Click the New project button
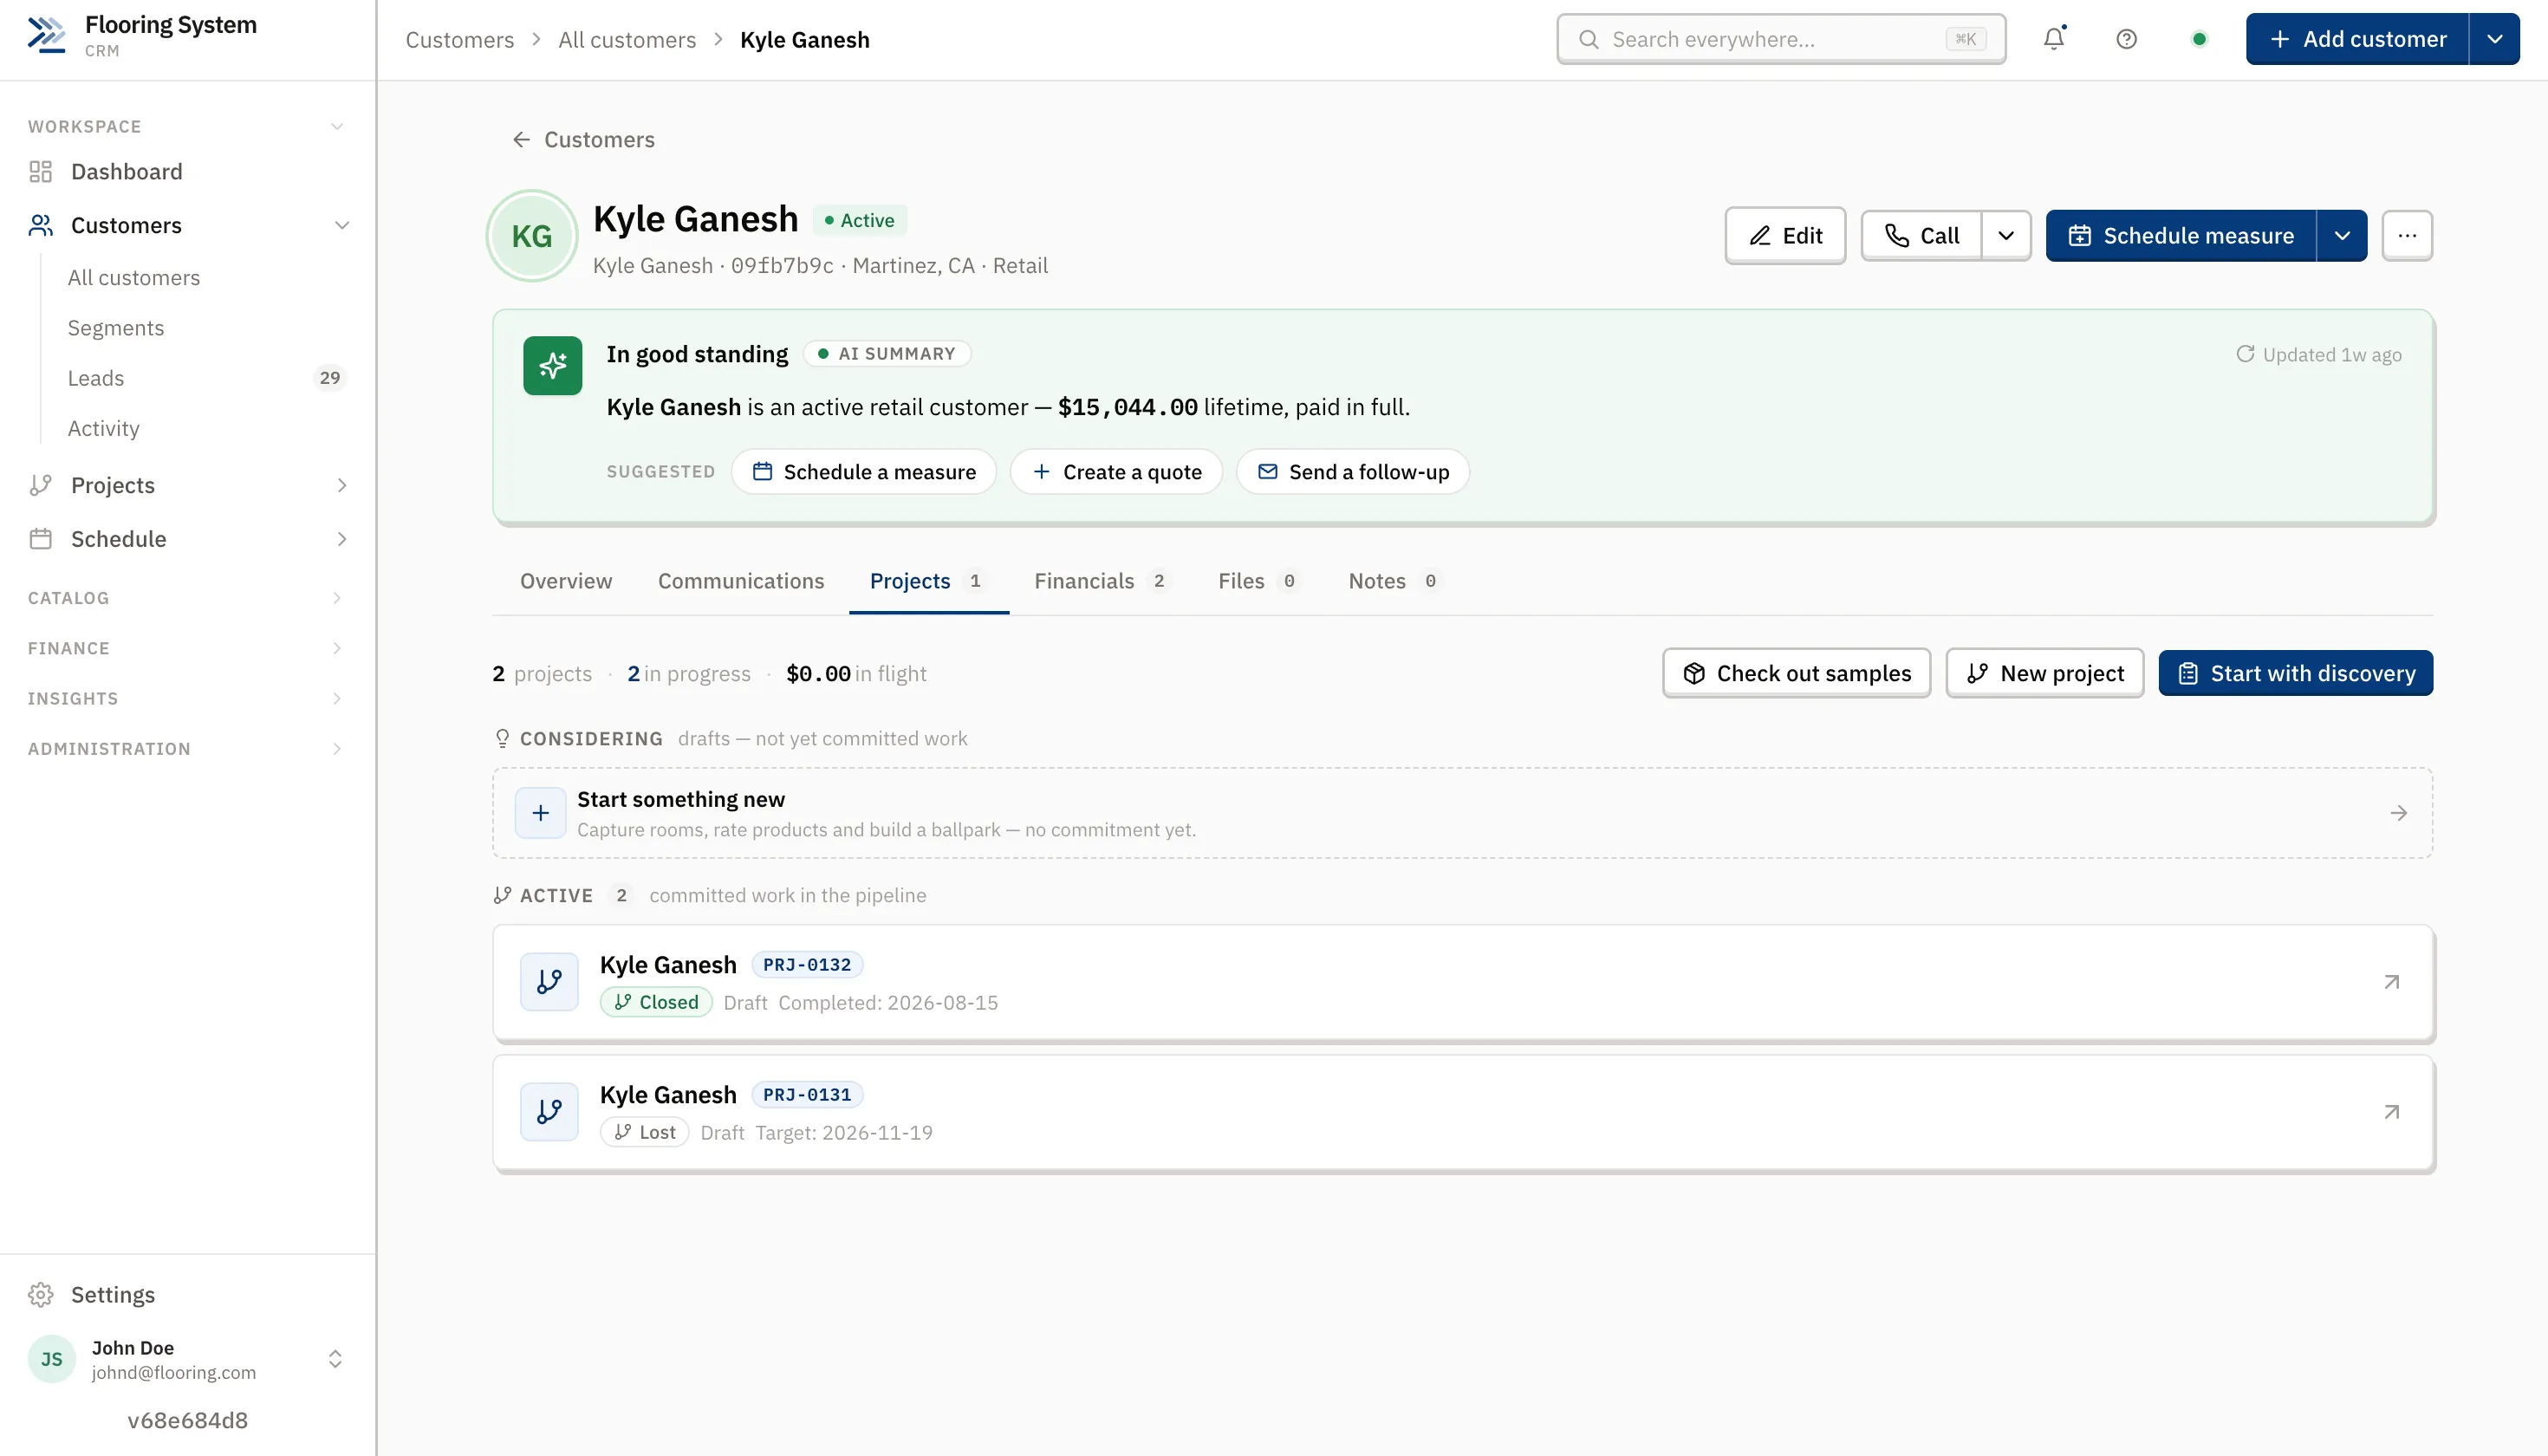The width and height of the screenshot is (2548, 1456). coord(2045,673)
